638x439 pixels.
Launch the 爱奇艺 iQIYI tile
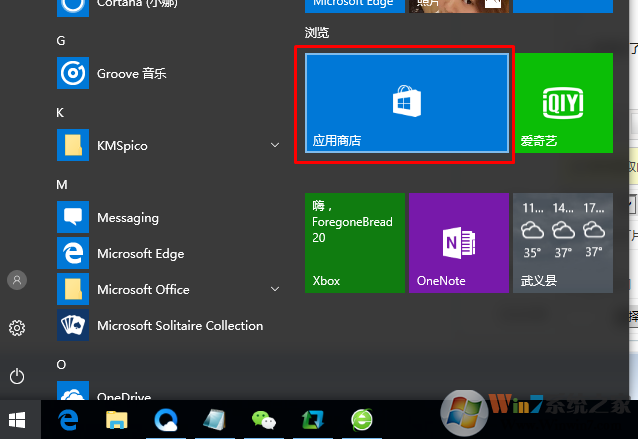pos(562,104)
